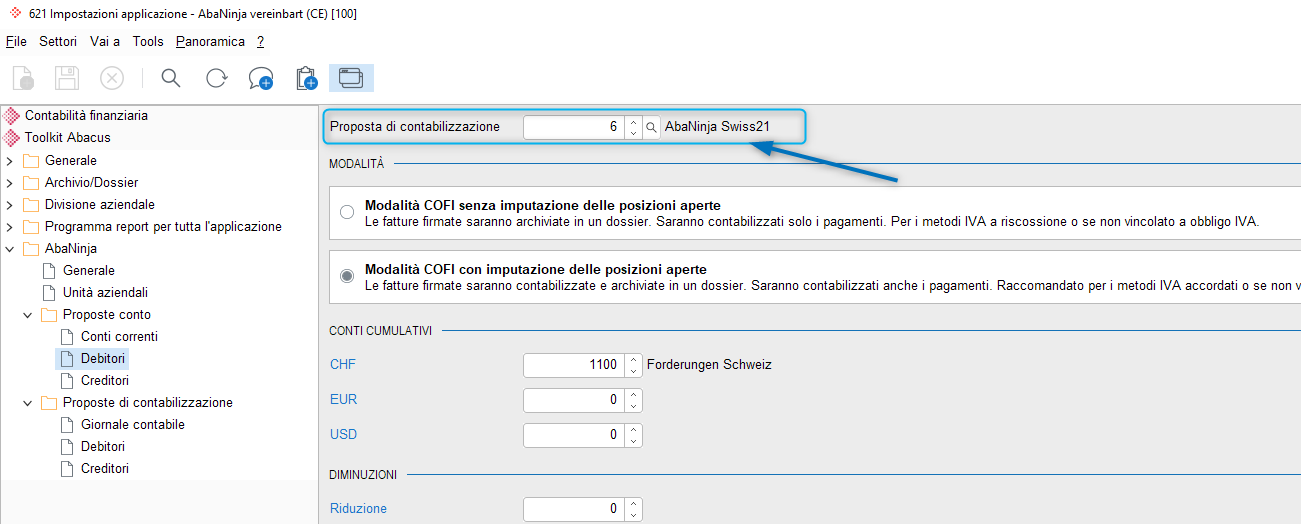
Task: Click the Save diskette toolbar icon
Action: 67,78
